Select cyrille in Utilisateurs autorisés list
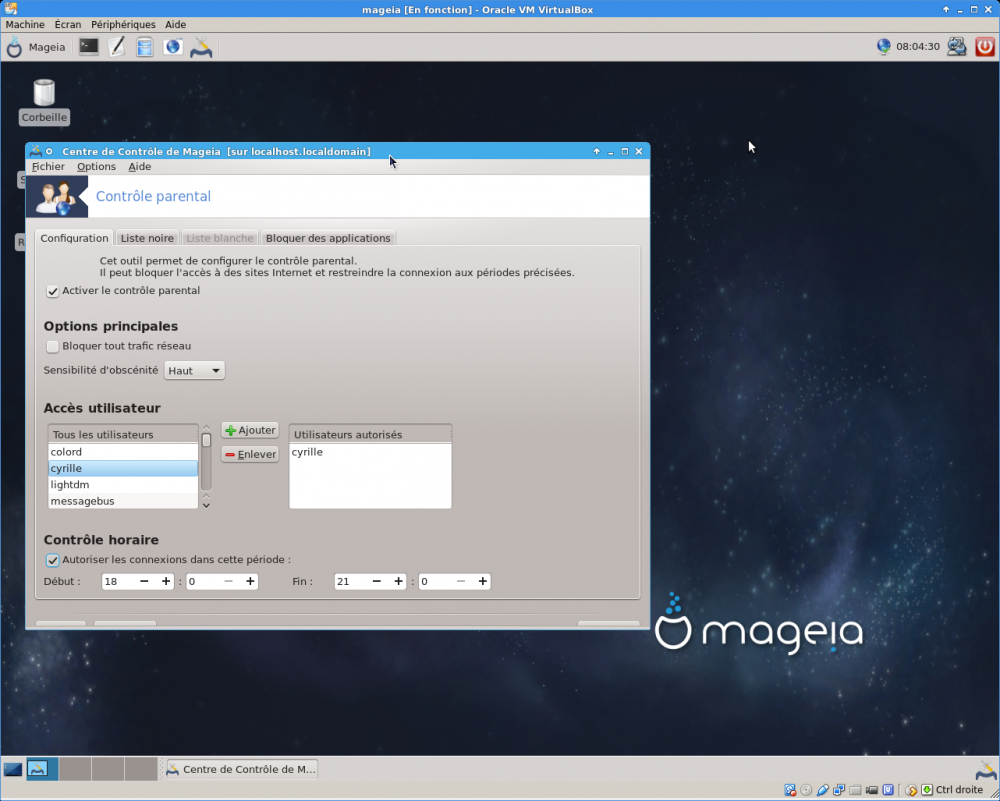The image size is (1000, 801). coord(371,452)
